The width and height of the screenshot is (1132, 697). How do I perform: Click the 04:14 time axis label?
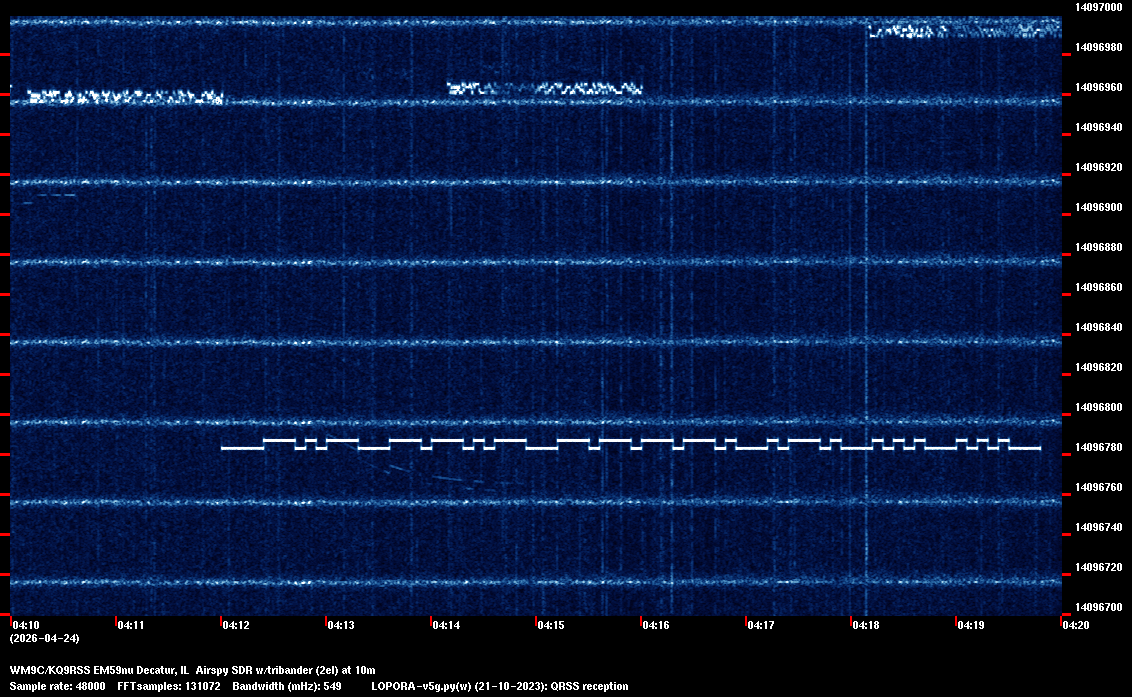447,626
